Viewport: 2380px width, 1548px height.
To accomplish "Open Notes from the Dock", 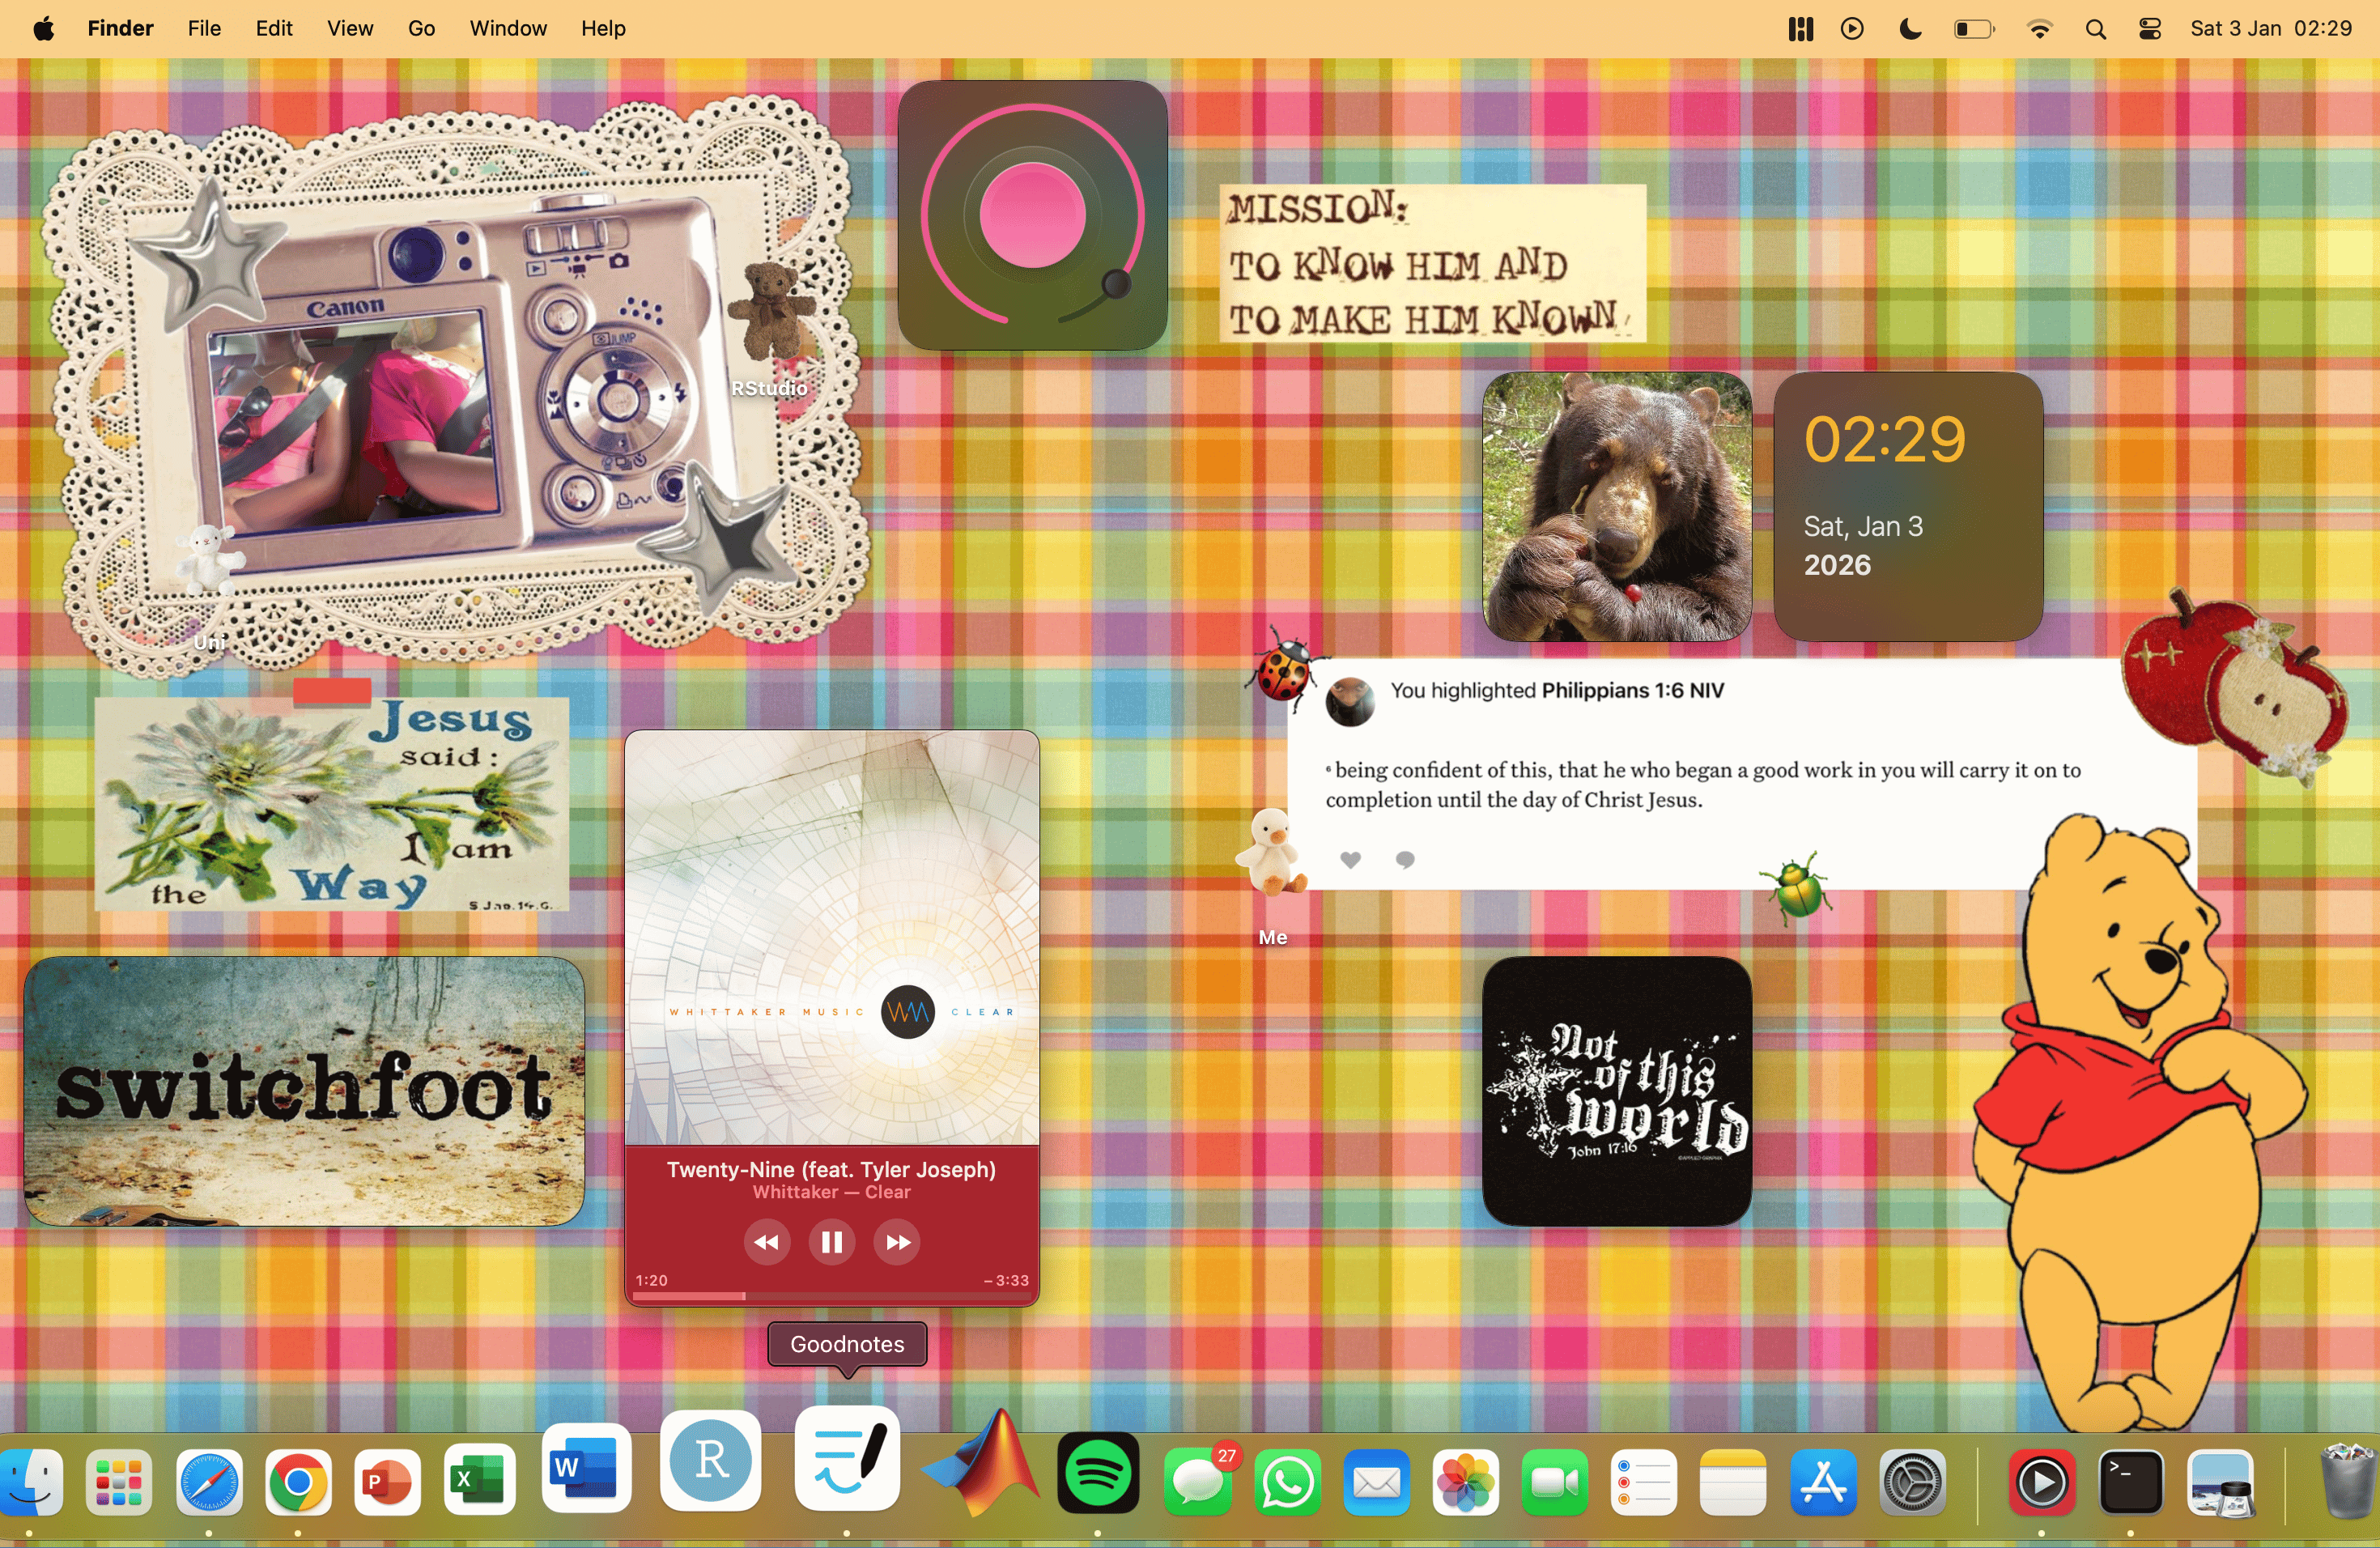I will point(1732,1481).
